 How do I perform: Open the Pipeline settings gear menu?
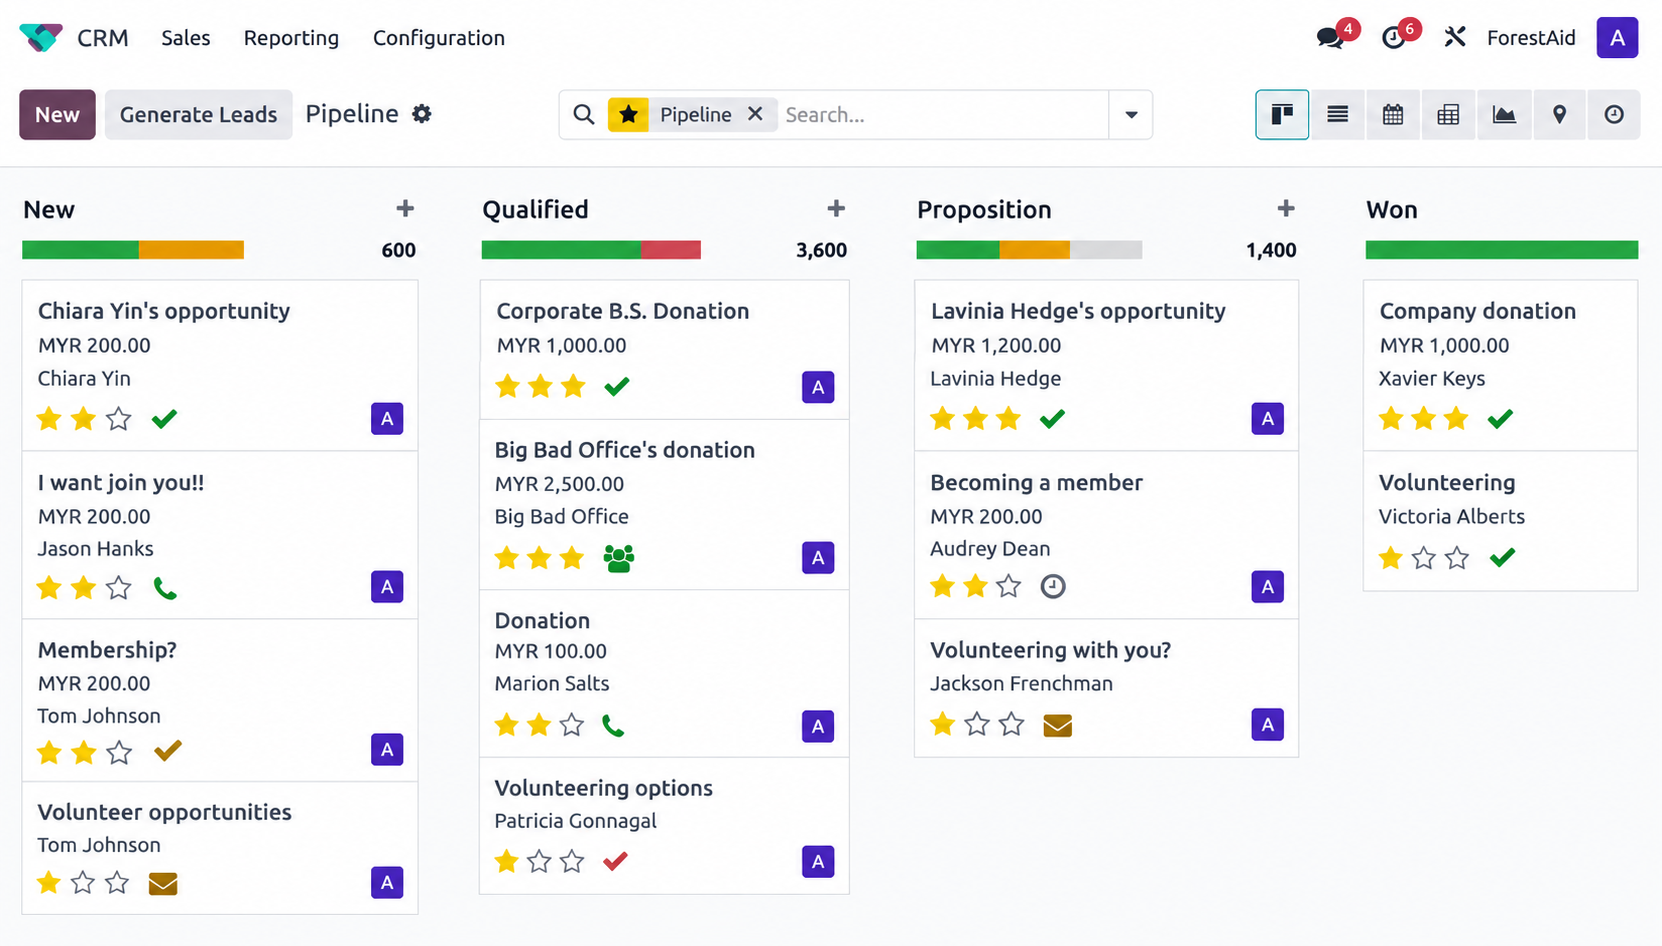422,114
